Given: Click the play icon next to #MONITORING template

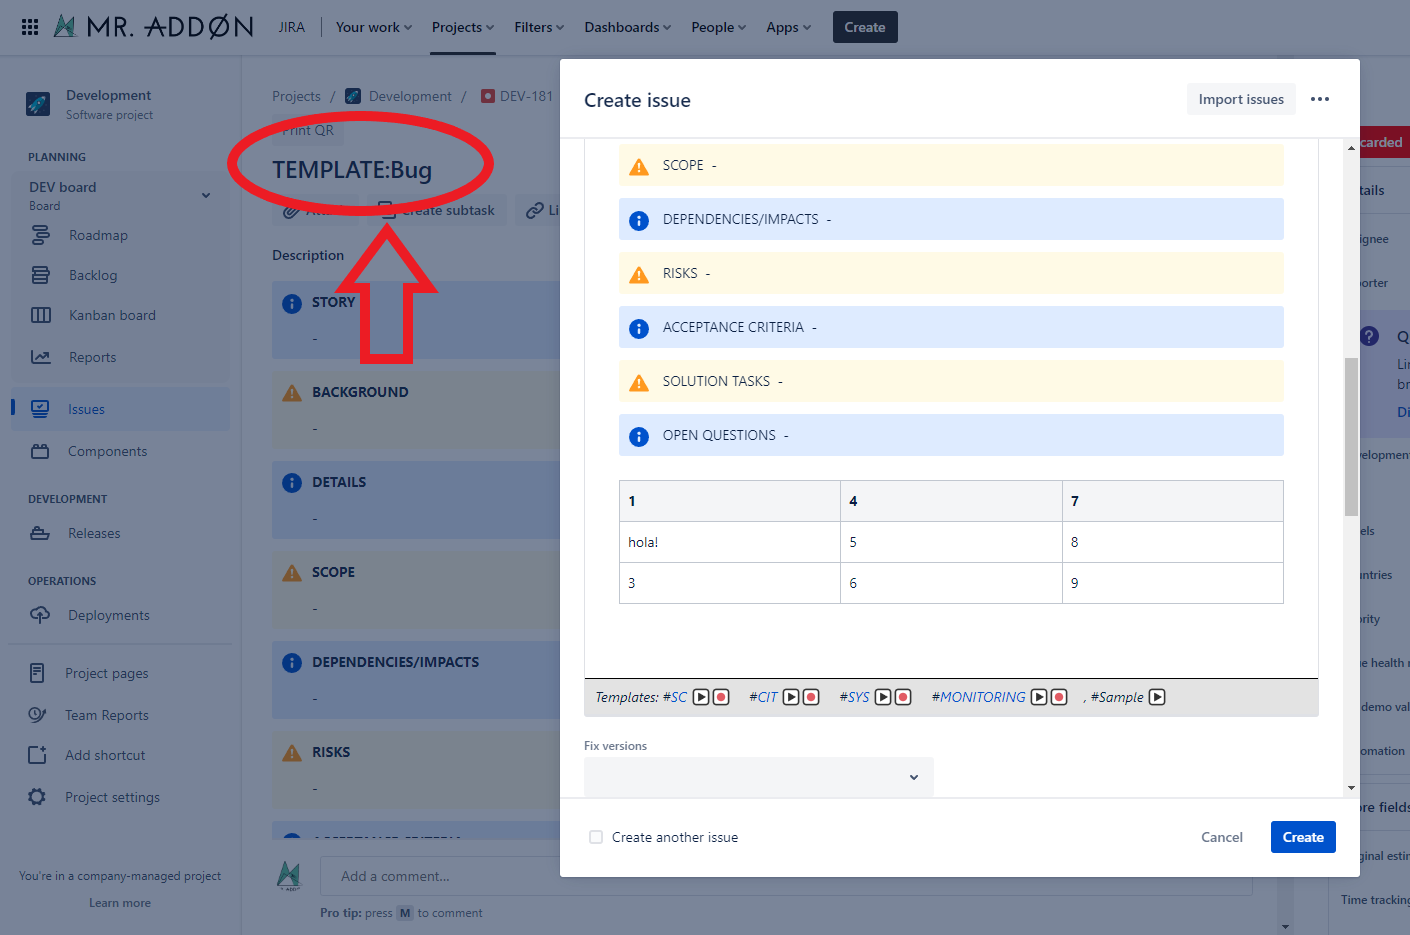Looking at the screenshot, I should coord(1039,697).
